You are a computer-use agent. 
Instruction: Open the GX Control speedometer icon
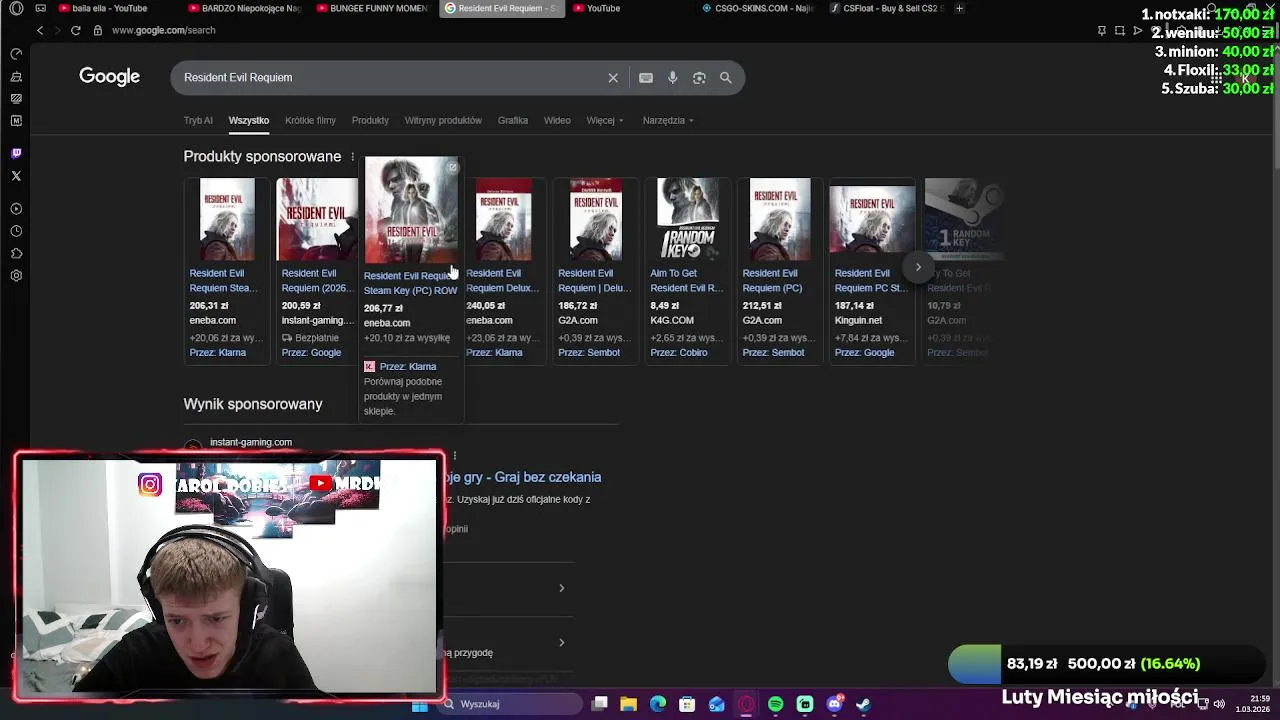tap(16, 54)
